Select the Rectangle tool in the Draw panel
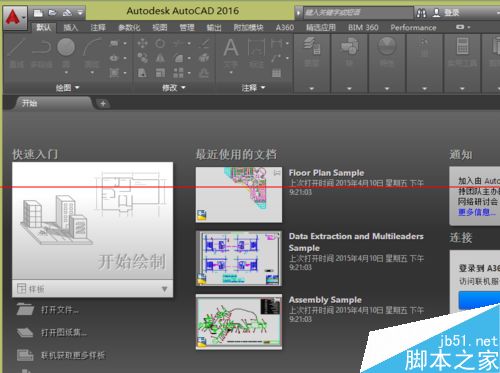The height and width of the screenshot is (373, 500). [x=114, y=43]
